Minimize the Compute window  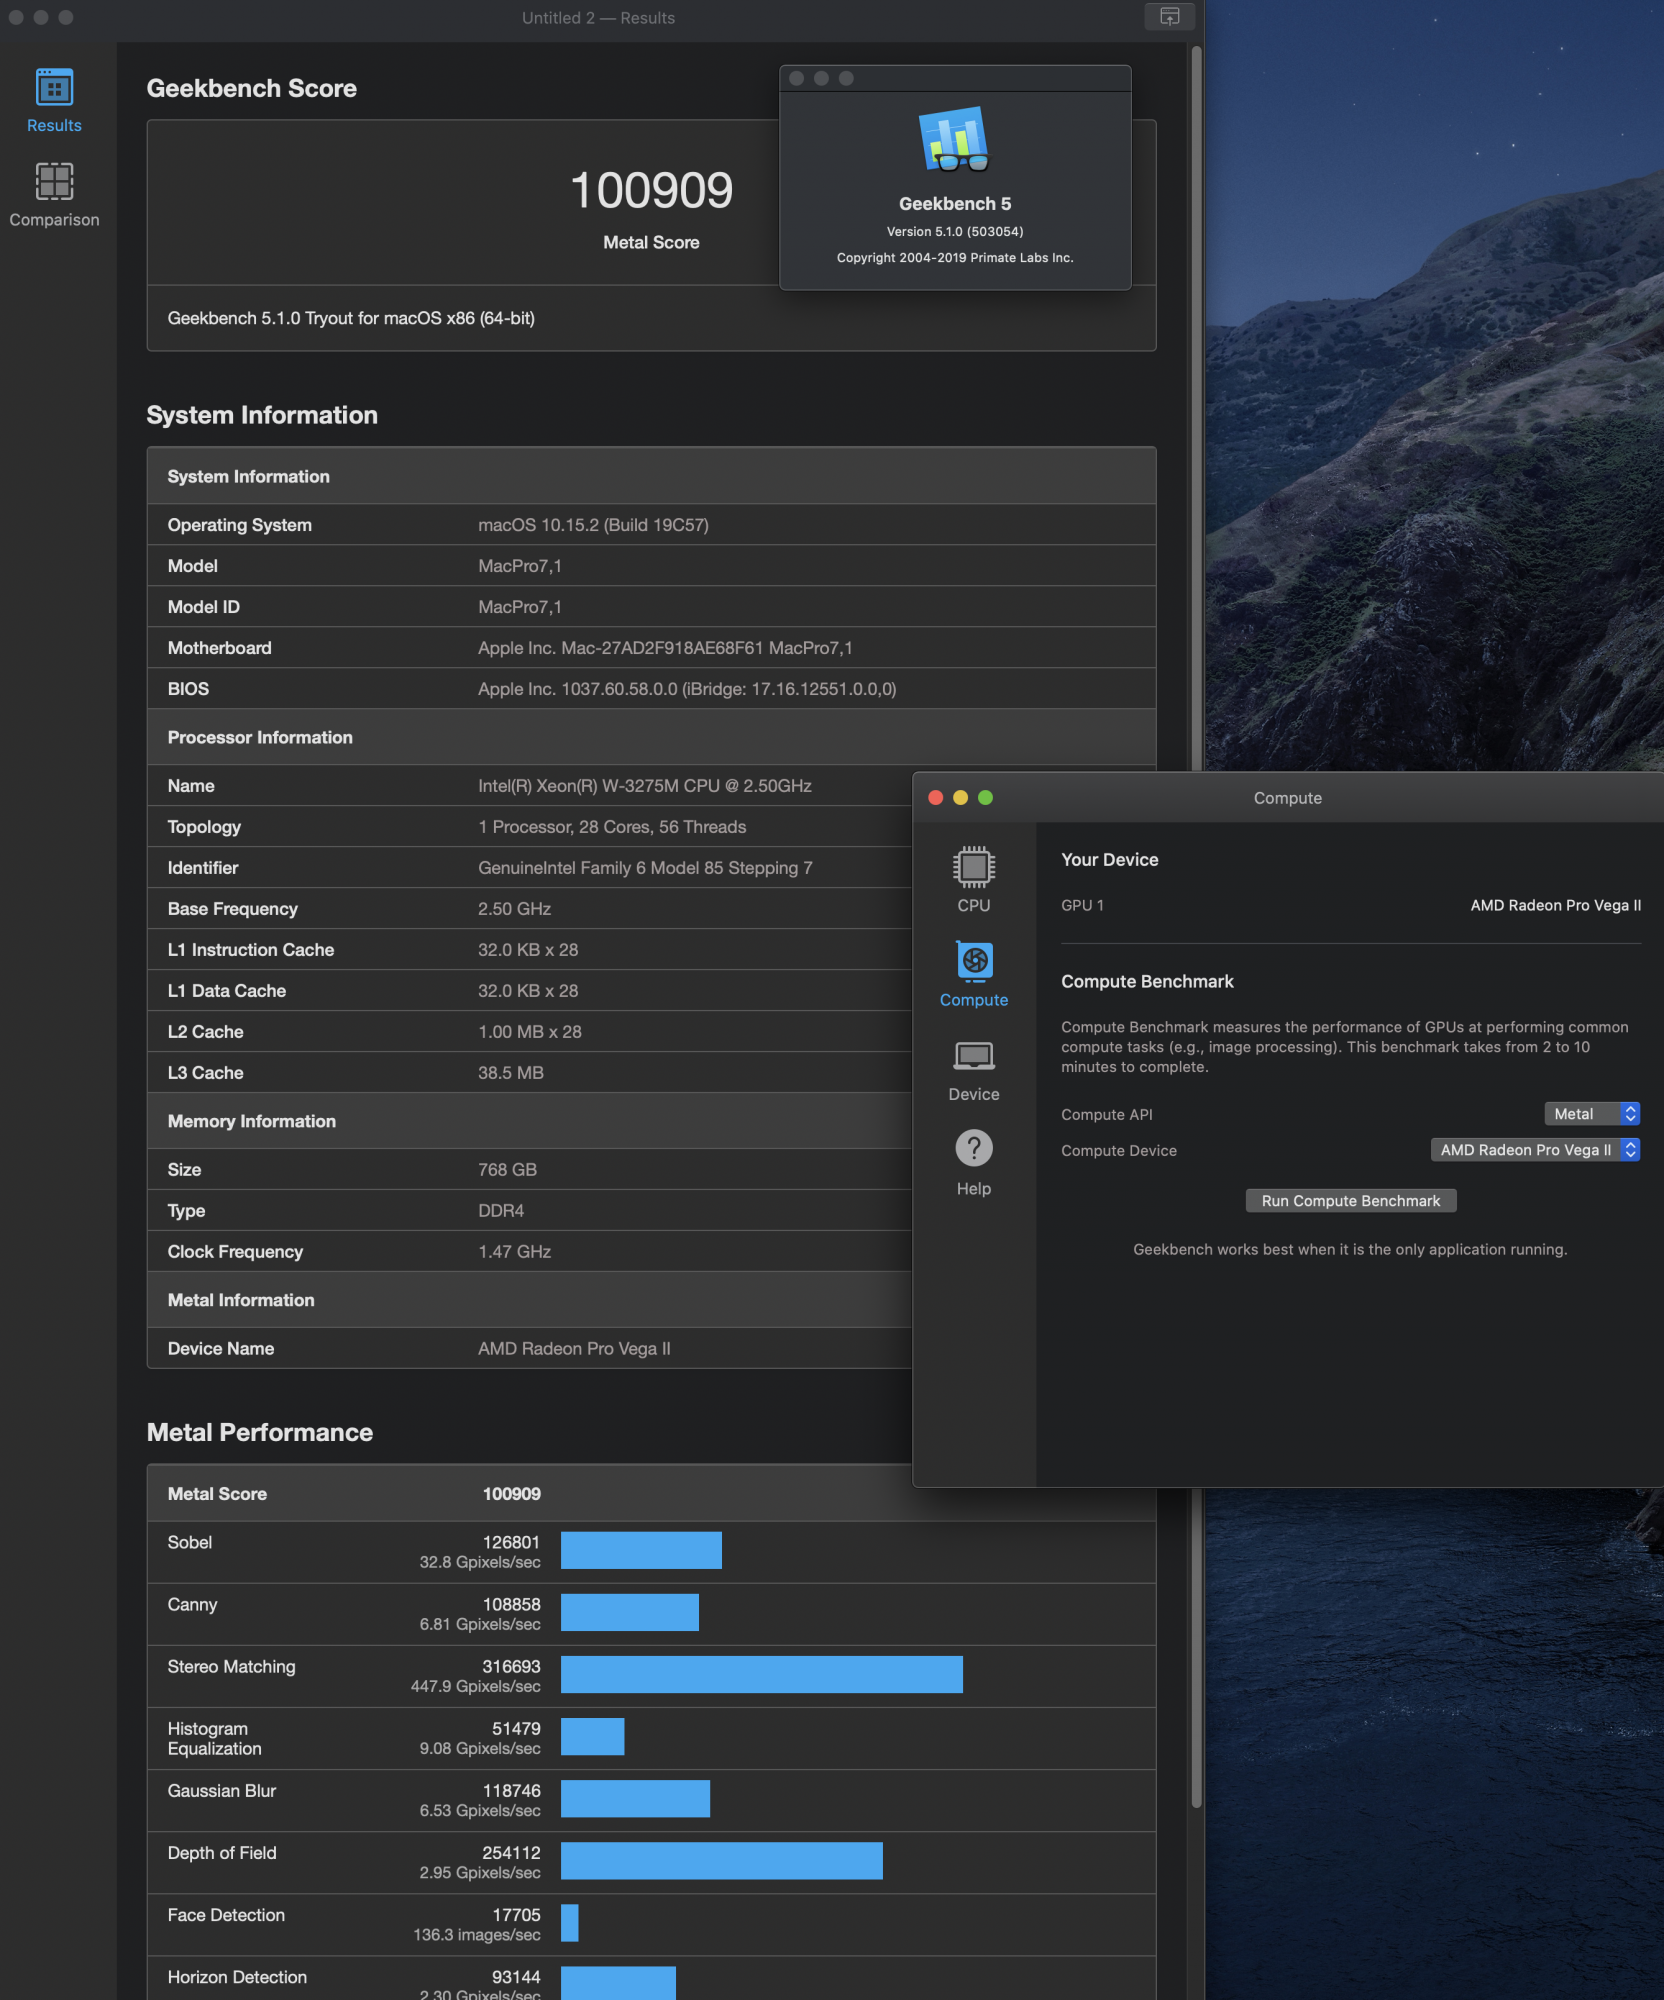[x=960, y=797]
